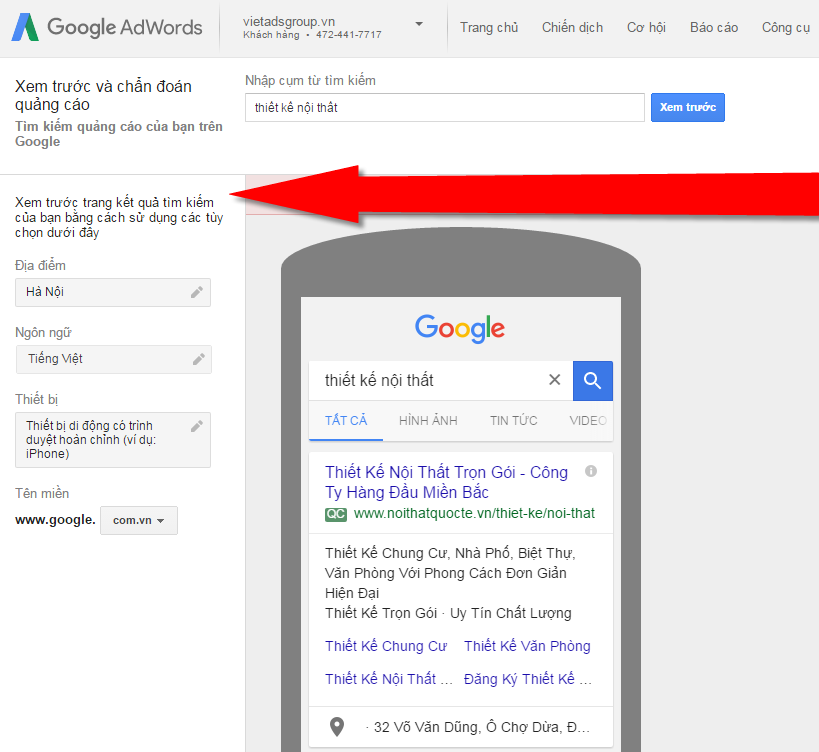The width and height of the screenshot is (819, 752).
Task: Switch to the HÌNH ẢNH tab
Action: [428, 421]
